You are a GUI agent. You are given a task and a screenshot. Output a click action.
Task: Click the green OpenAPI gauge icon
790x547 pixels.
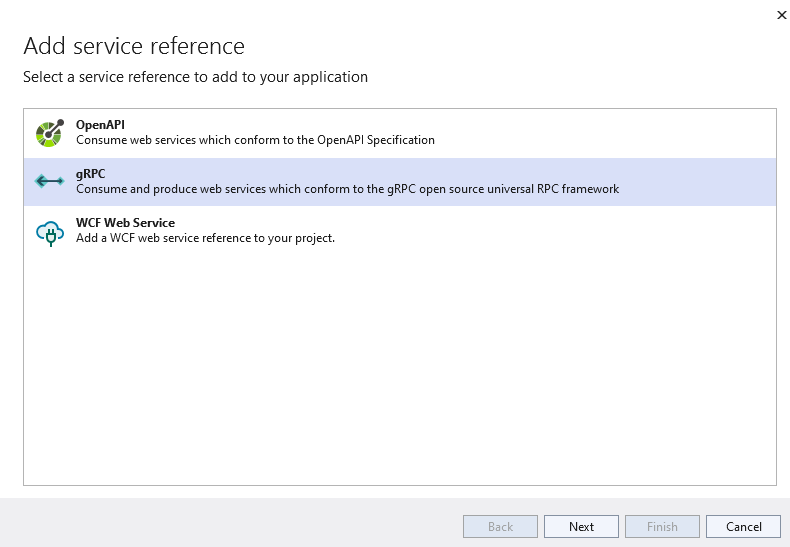pos(50,133)
